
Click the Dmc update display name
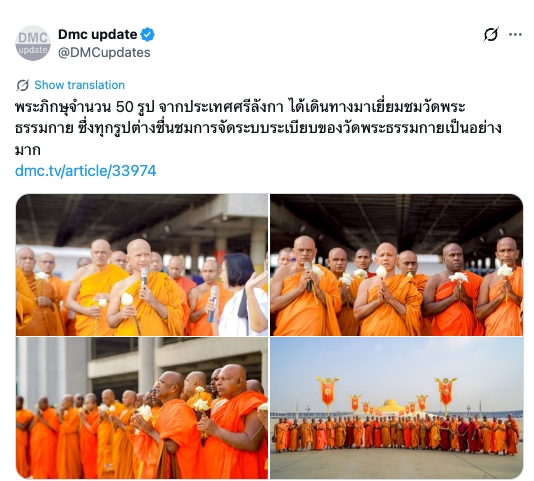[x=98, y=34]
